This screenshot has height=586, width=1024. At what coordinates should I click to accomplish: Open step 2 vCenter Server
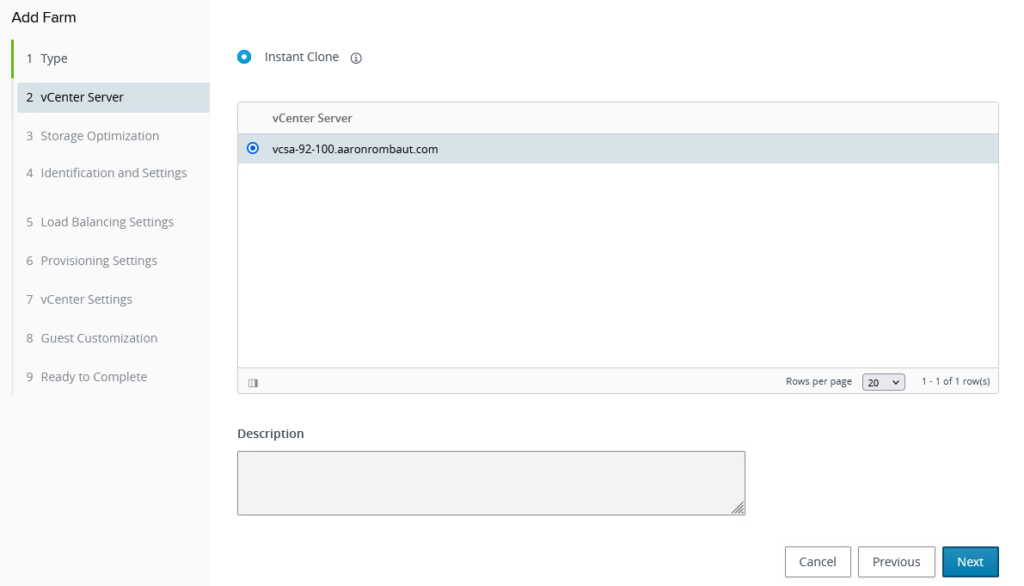point(82,97)
